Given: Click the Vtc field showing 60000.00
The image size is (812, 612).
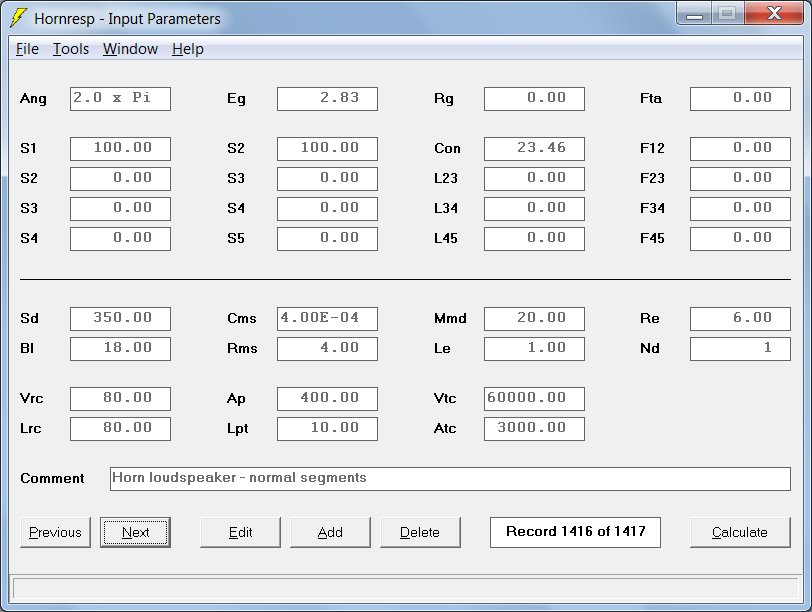Looking at the screenshot, I should 534,399.
